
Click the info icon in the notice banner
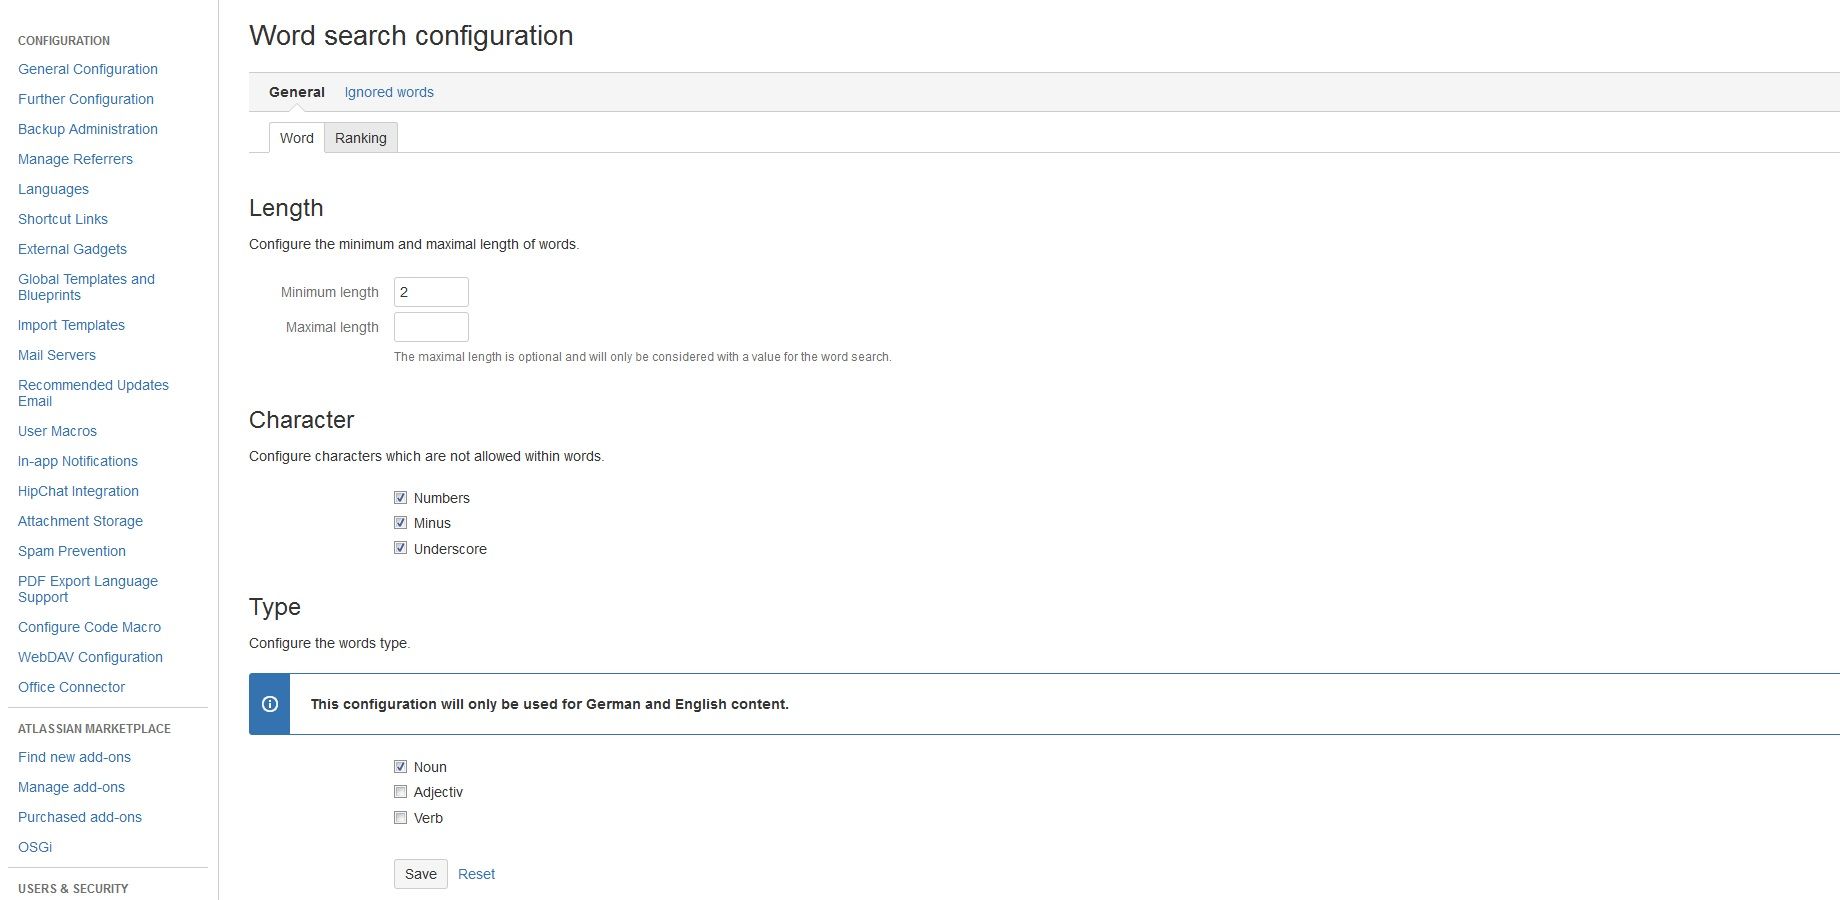[x=270, y=704]
